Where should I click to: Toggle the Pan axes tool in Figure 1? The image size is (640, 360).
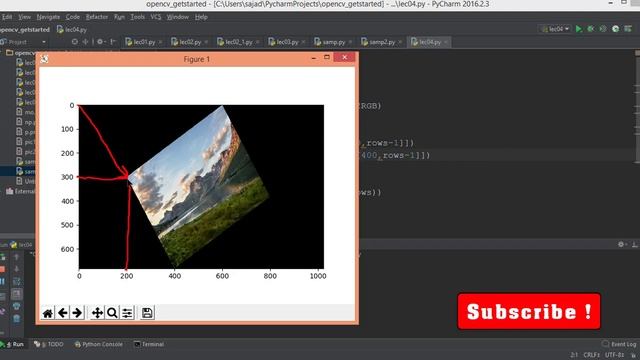[x=97, y=313]
